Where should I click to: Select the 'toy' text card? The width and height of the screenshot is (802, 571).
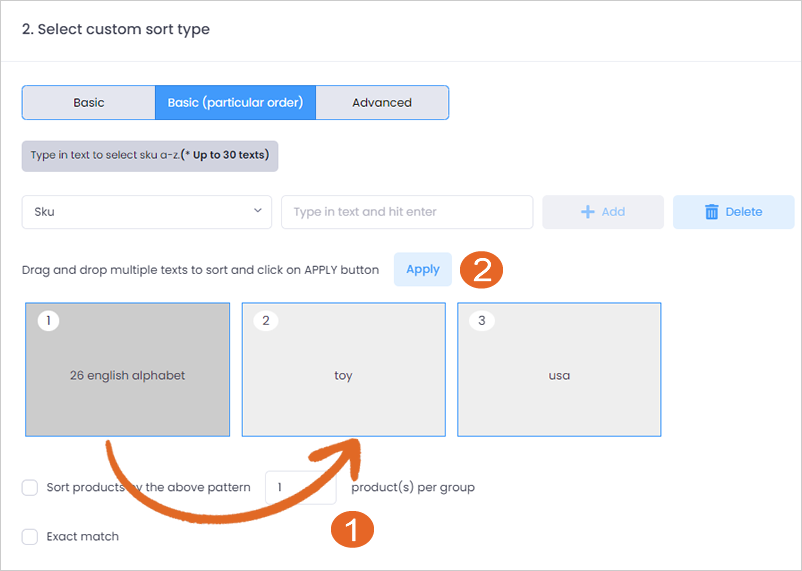click(343, 369)
